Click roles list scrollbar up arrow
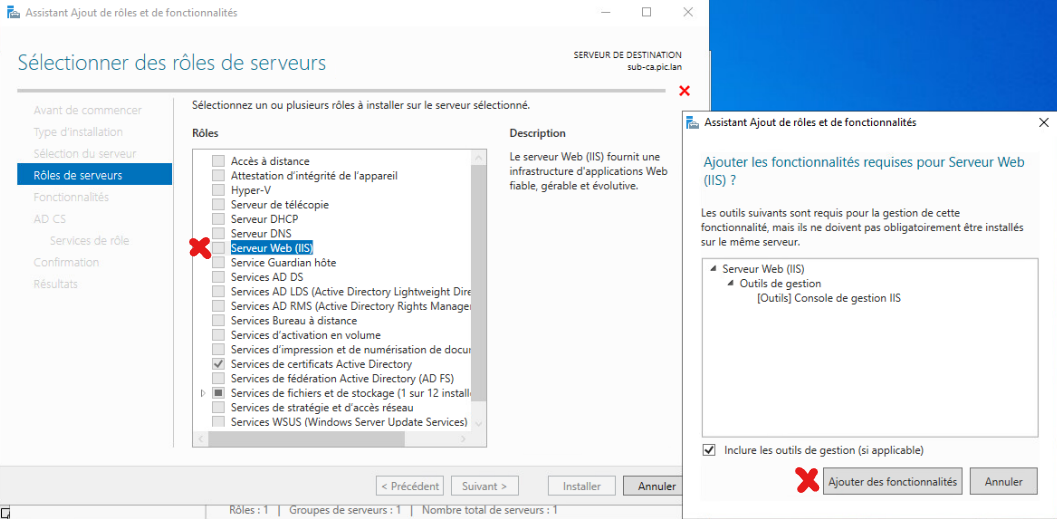Screen dimensions: 1057x519 (x=479, y=158)
